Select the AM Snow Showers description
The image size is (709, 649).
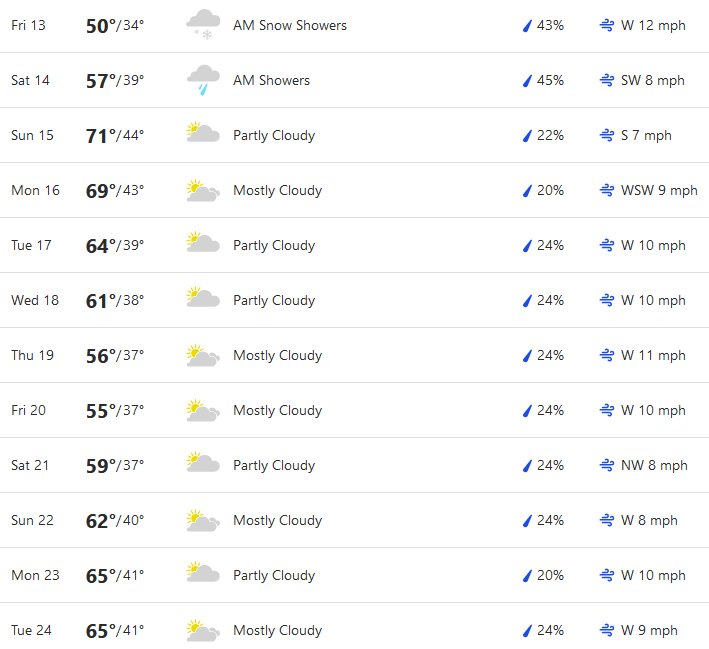pos(290,25)
